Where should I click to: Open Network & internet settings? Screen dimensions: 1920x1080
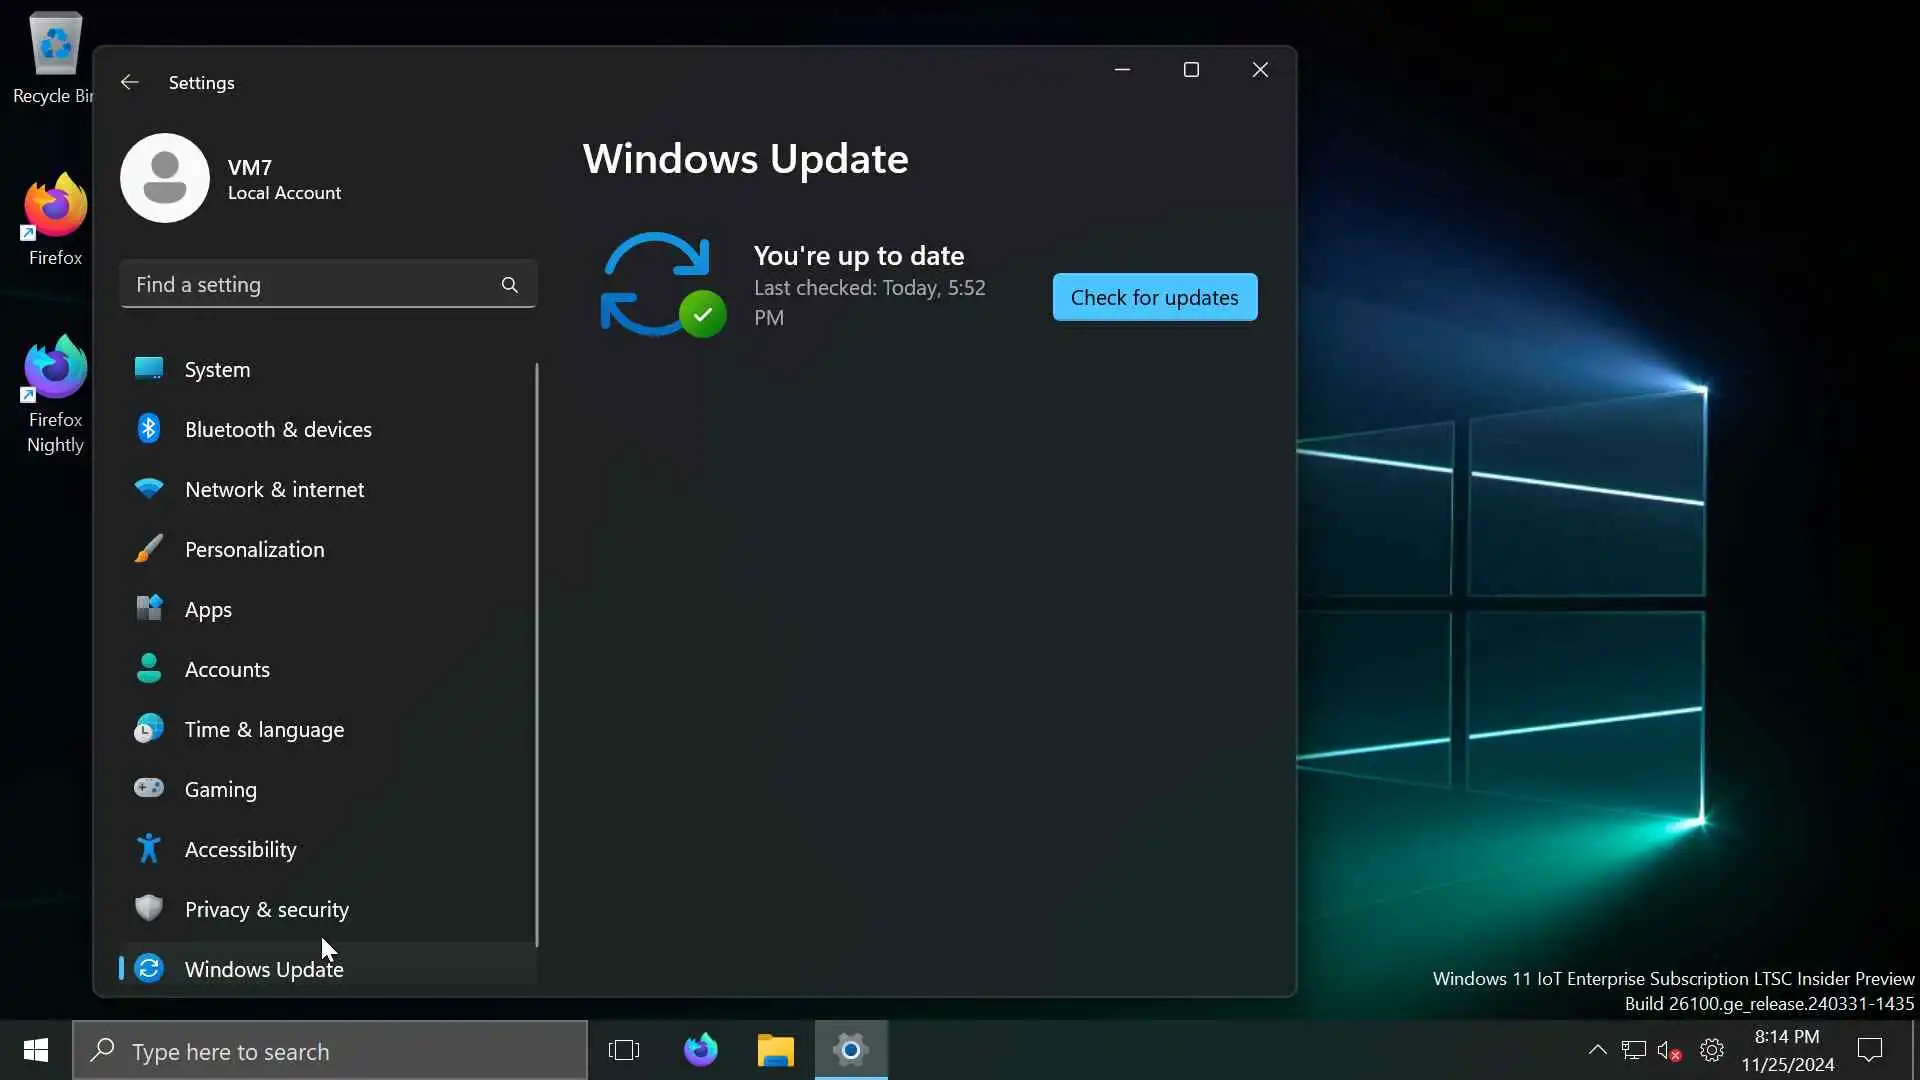(274, 490)
